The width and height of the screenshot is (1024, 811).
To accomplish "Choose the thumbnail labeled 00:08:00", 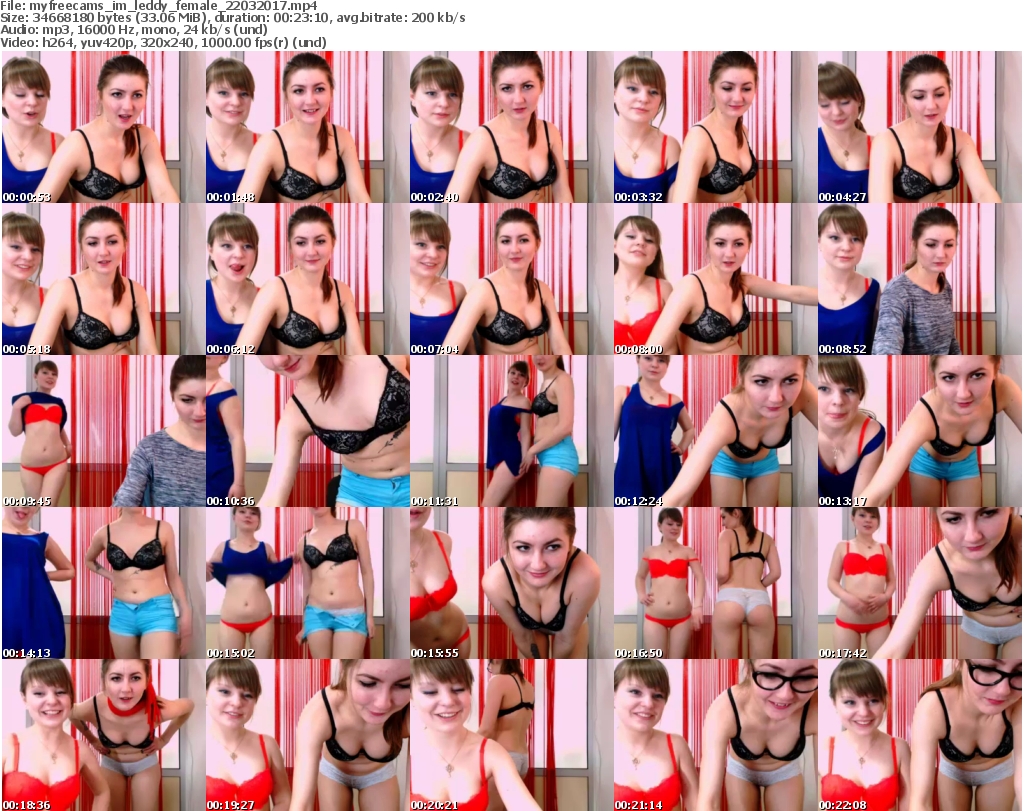I will click(x=715, y=279).
